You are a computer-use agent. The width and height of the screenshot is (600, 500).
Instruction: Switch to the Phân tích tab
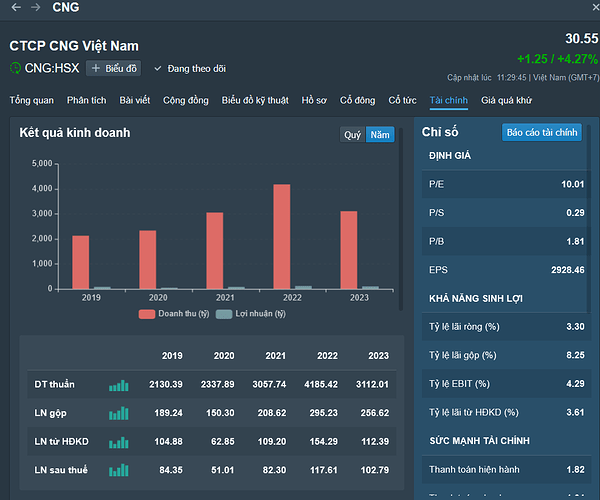click(x=86, y=100)
